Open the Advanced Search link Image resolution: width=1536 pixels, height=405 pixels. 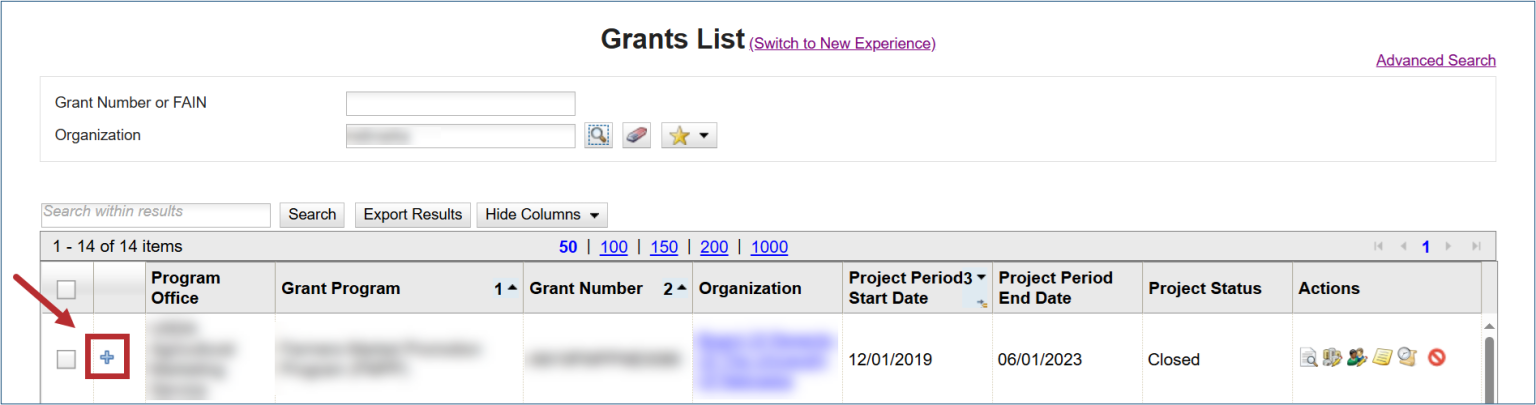[x=1435, y=60]
